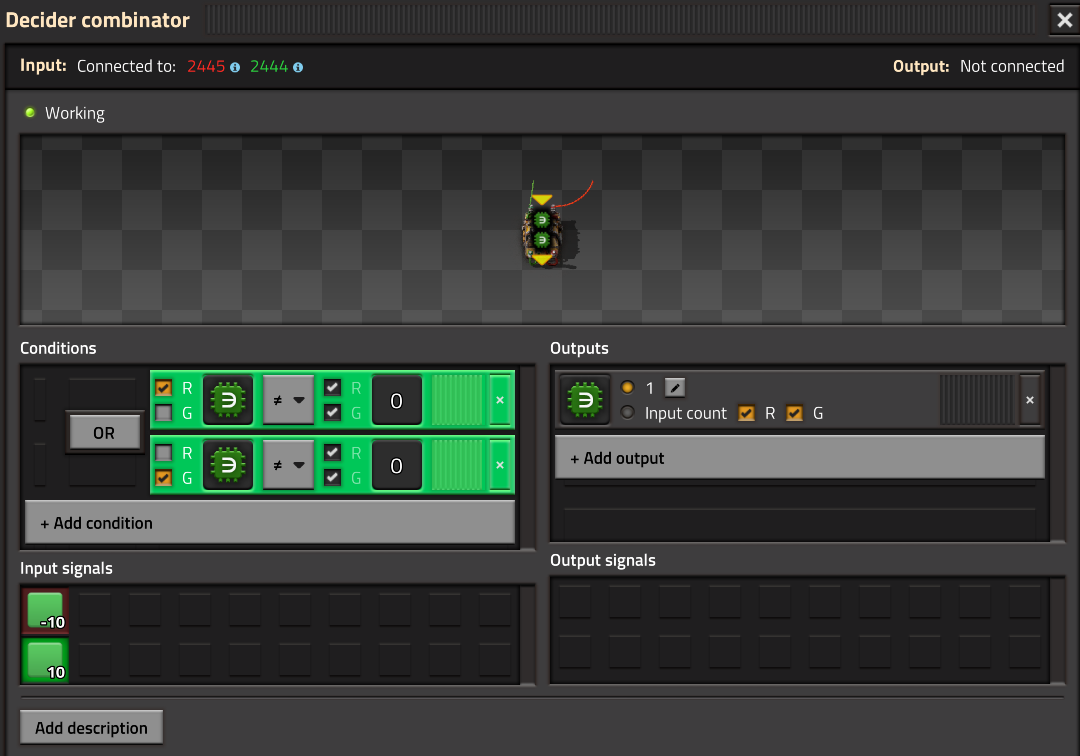Click info icon beside red network 2445
This screenshot has width=1080, height=756.
click(235, 67)
